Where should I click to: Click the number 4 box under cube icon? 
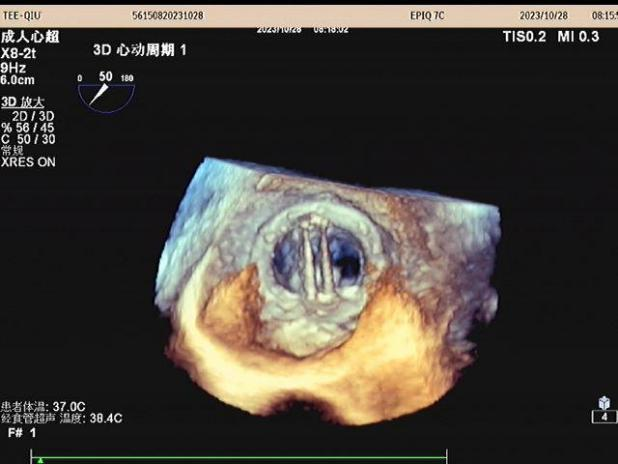tap(604, 417)
